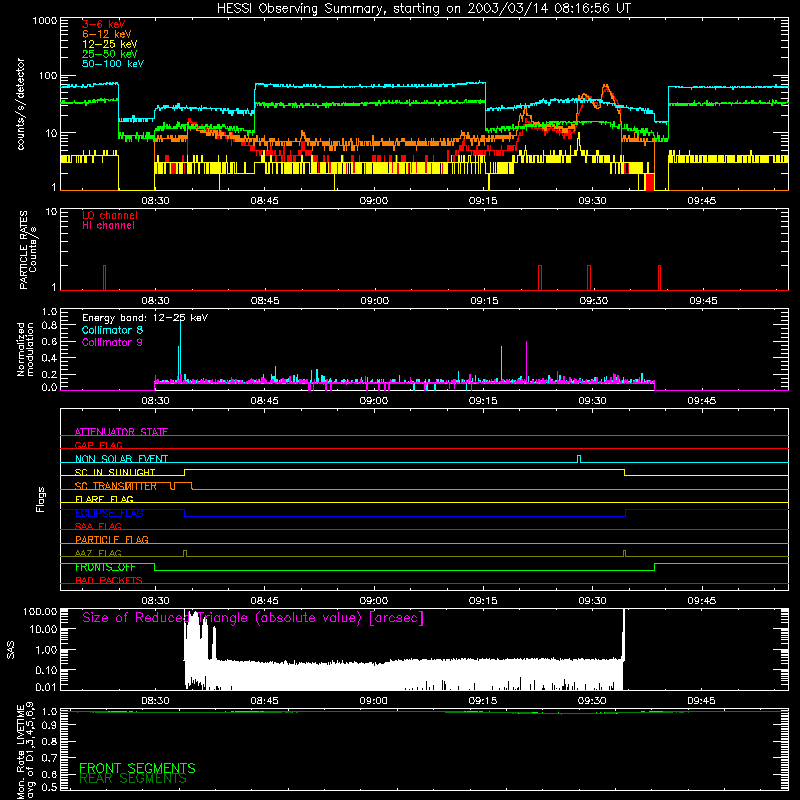
Task: Click the HESSI Observing Summary plot title
Action: coord(424,9)
